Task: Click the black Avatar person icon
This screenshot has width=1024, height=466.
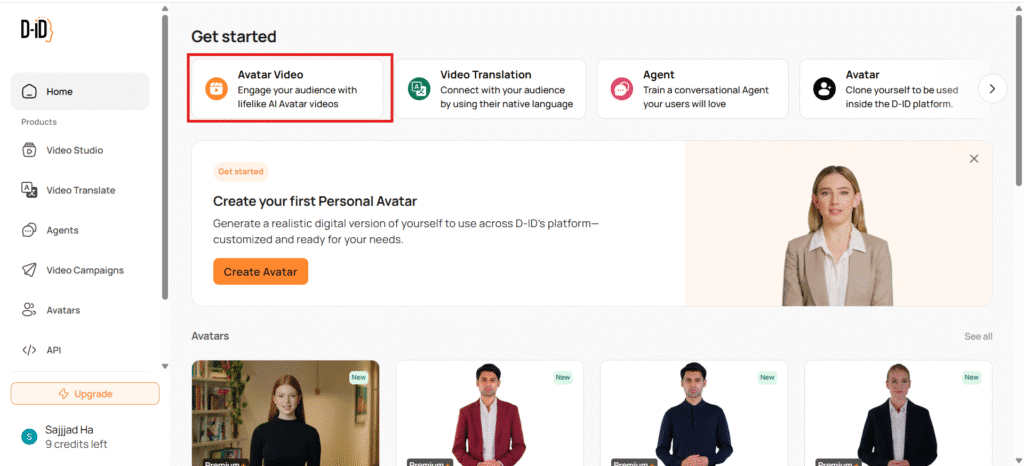Action: [x=824, y=89]
